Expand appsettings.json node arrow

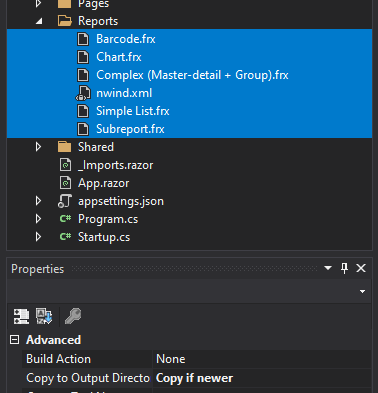point(38,201)
